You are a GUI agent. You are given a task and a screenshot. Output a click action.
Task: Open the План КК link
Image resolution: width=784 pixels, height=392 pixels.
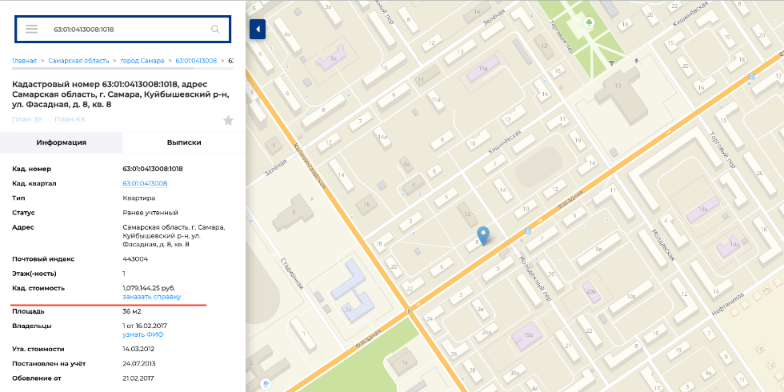[70, 119]
